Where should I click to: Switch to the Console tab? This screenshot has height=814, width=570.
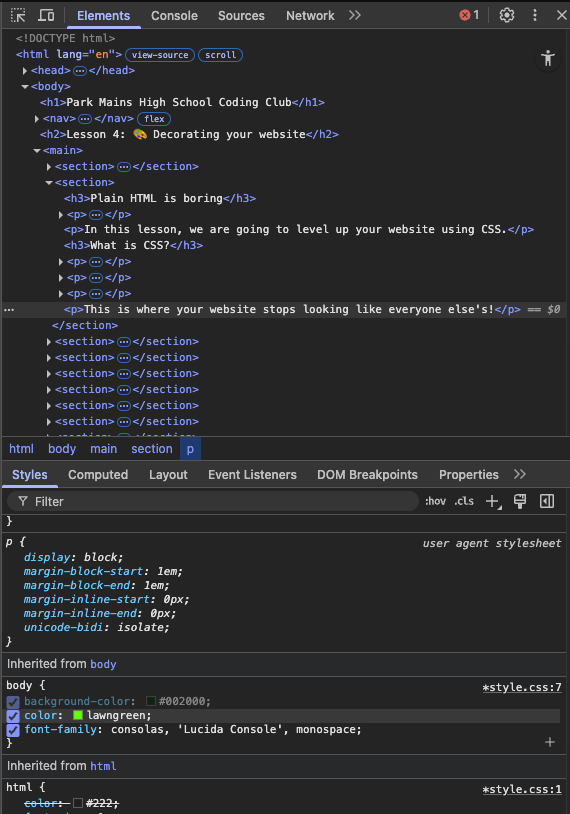174,16
